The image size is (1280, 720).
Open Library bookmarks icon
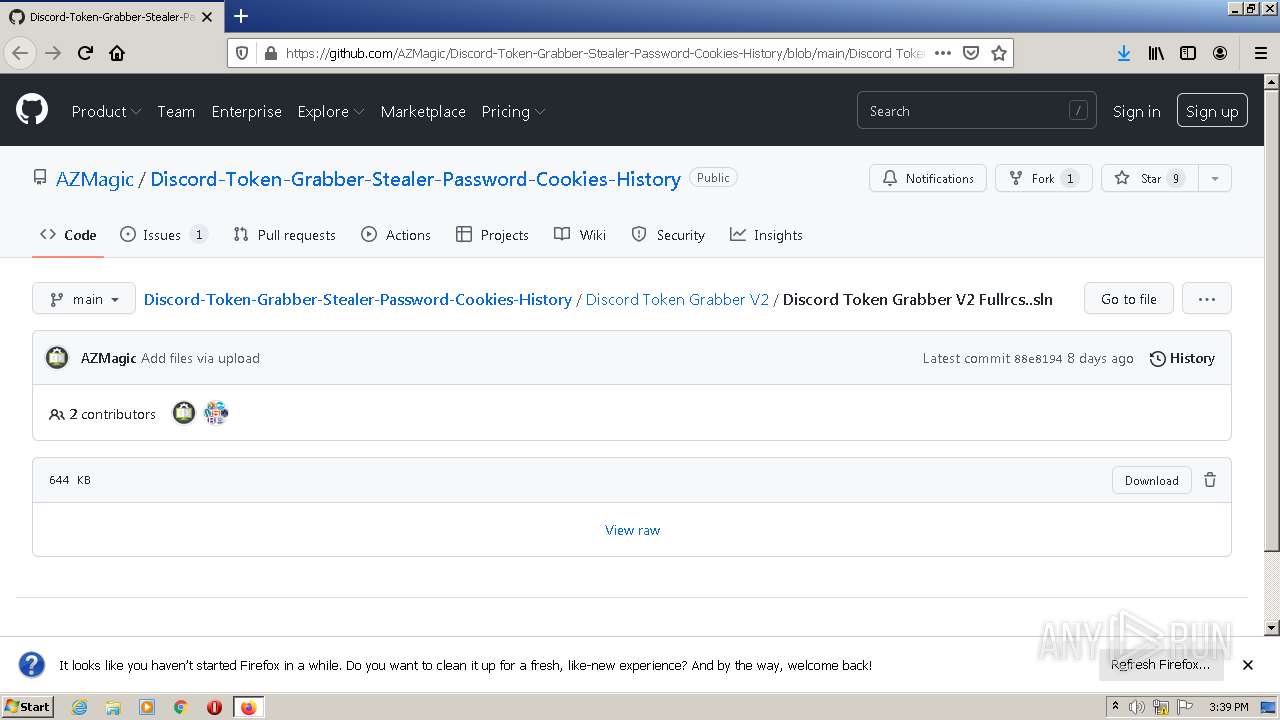[x=1156, y=53]
